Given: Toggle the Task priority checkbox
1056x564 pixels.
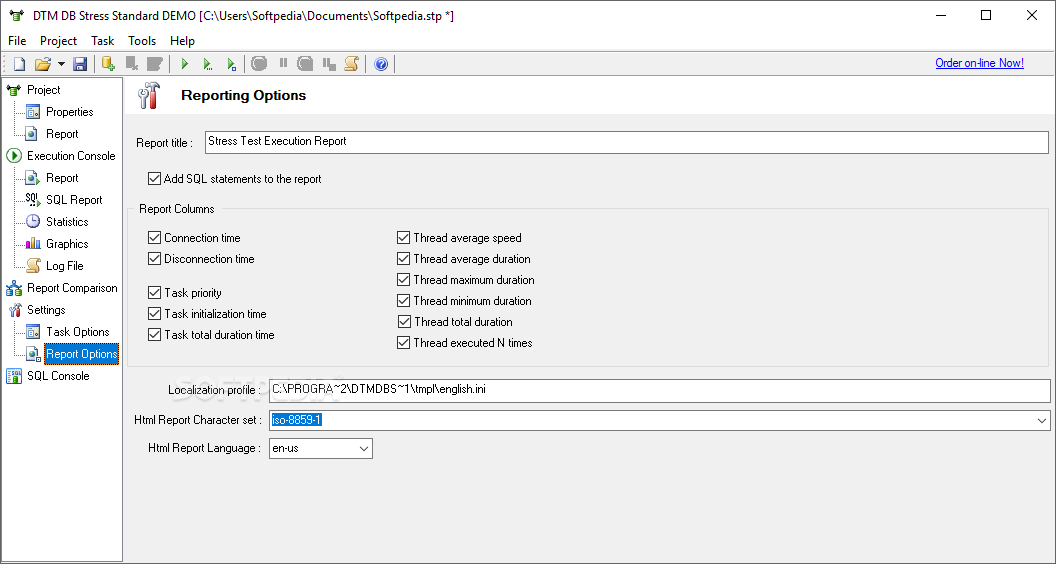Looking at the screenshot, I should tap(154, 292).
